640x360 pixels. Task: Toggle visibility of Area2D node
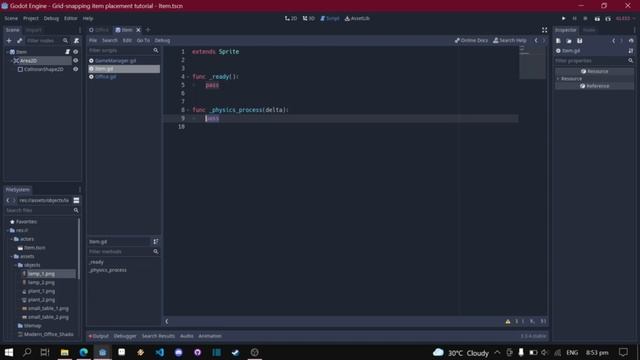(x=76, y=60)
